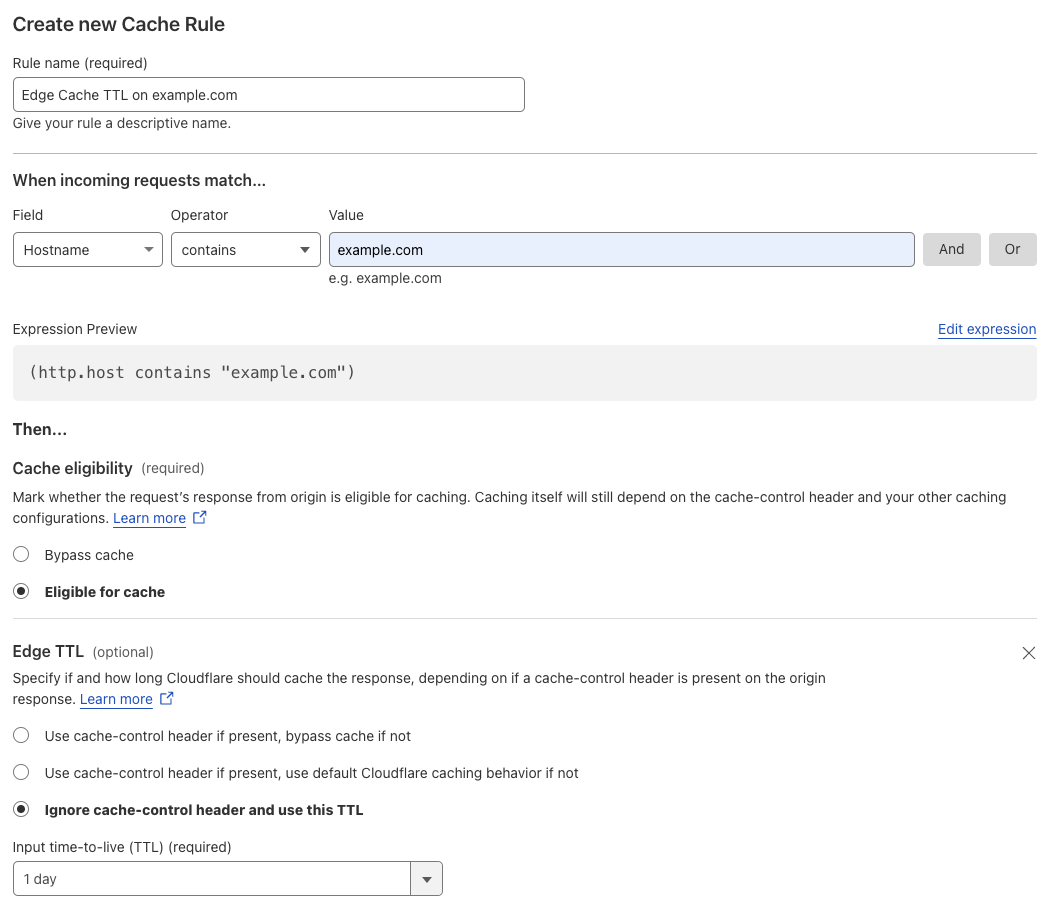Open the contains operator dropdown
The height and width of the screenshot is (906, 1058).
point(245,249)
